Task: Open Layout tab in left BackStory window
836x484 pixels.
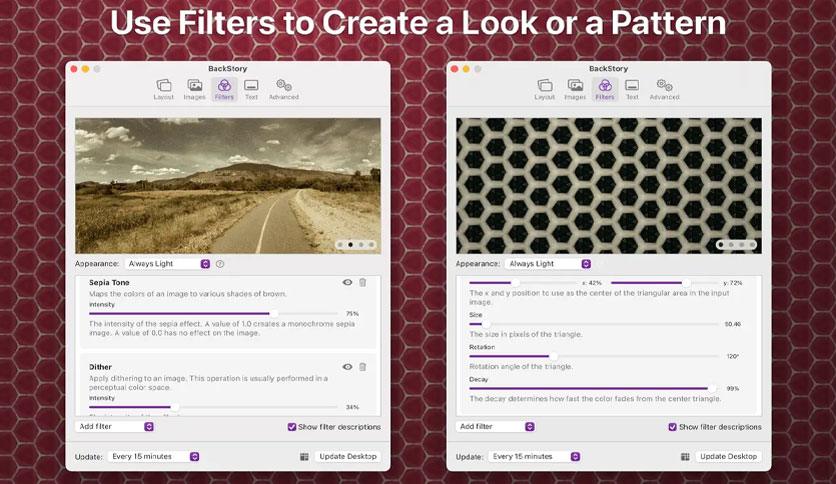Action: [164, 89]
